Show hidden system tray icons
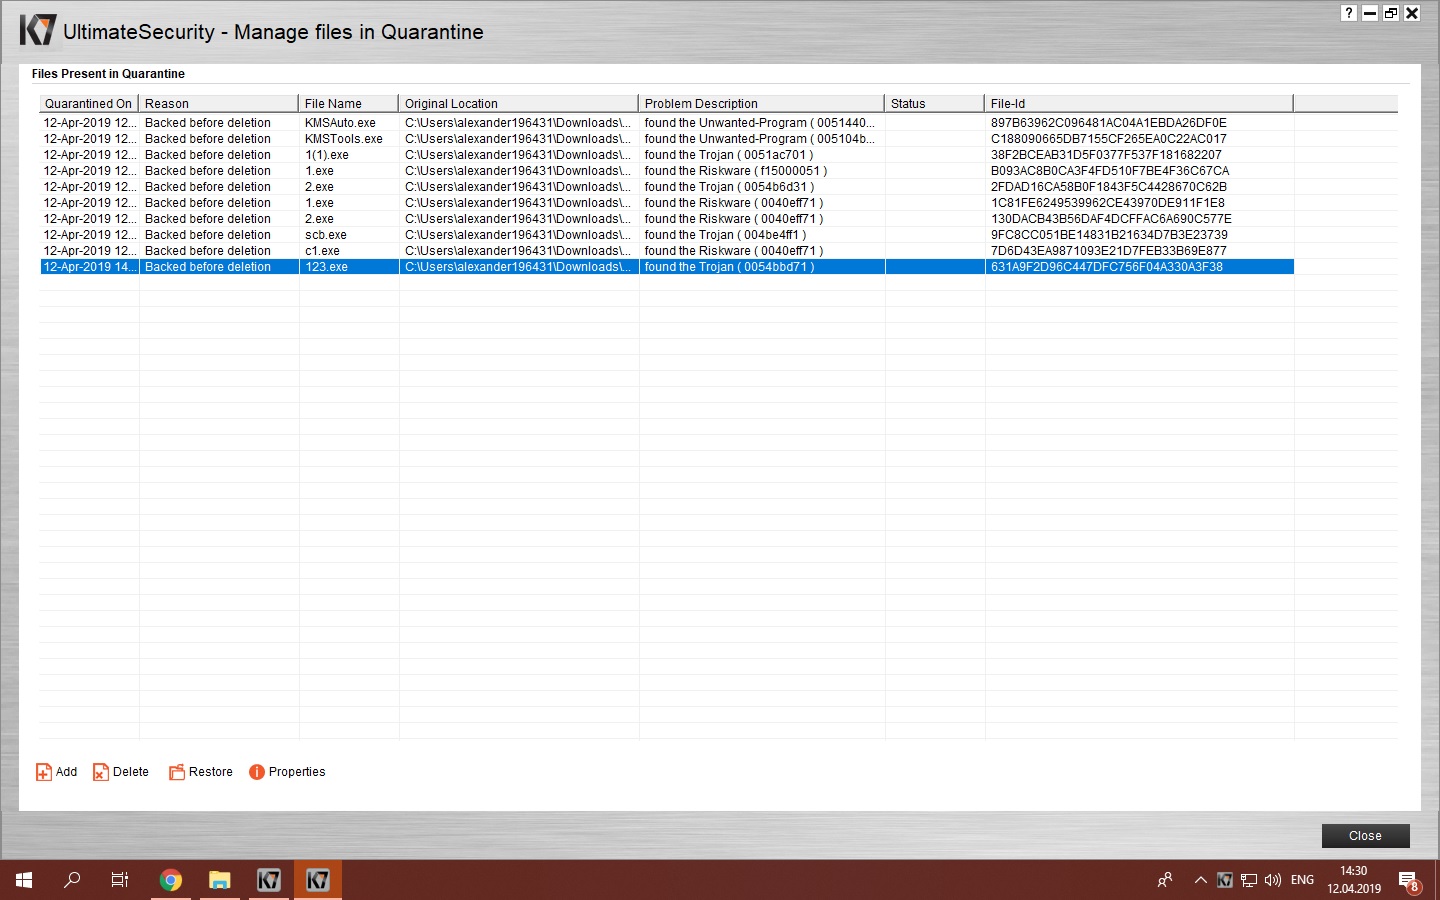The image size is (1440, 900). (x=1200, y=880)
